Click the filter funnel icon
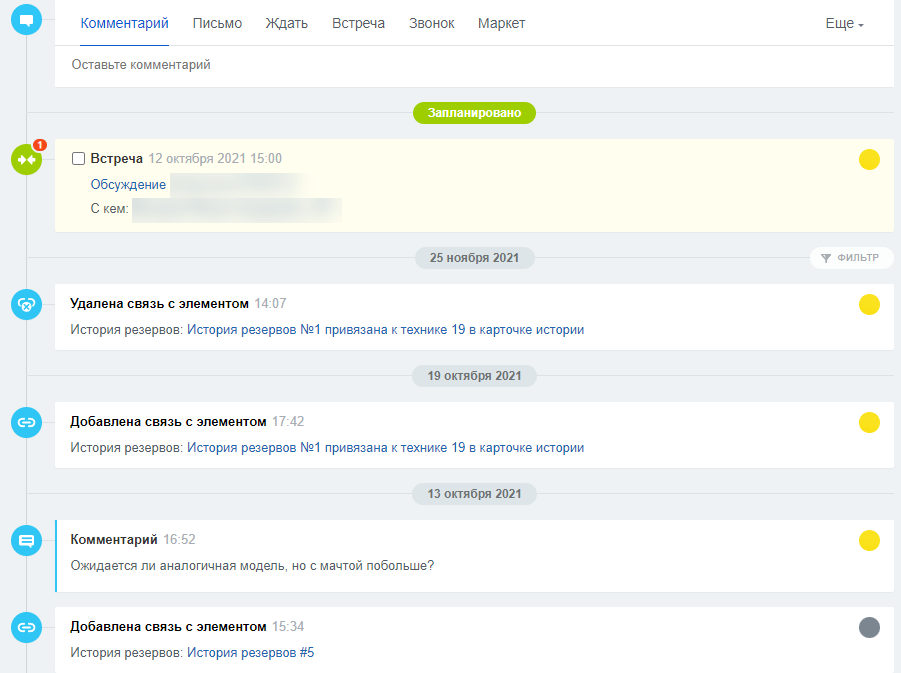The width and height of the screenshot is (901, 673). click(826, 258)
